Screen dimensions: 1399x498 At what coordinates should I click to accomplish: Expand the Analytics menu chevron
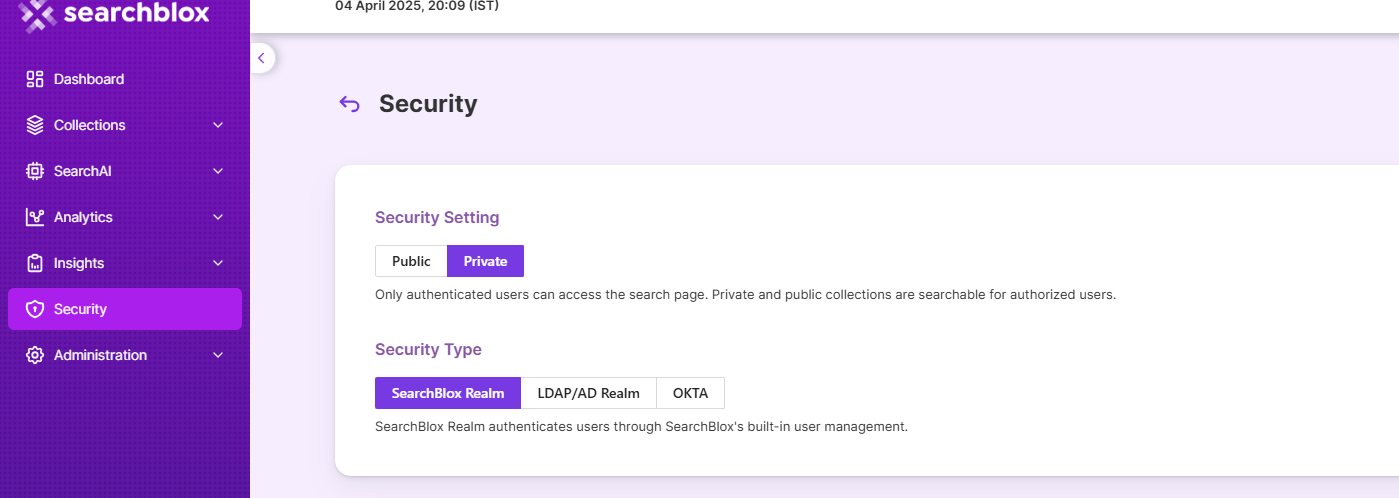point(218,217)
